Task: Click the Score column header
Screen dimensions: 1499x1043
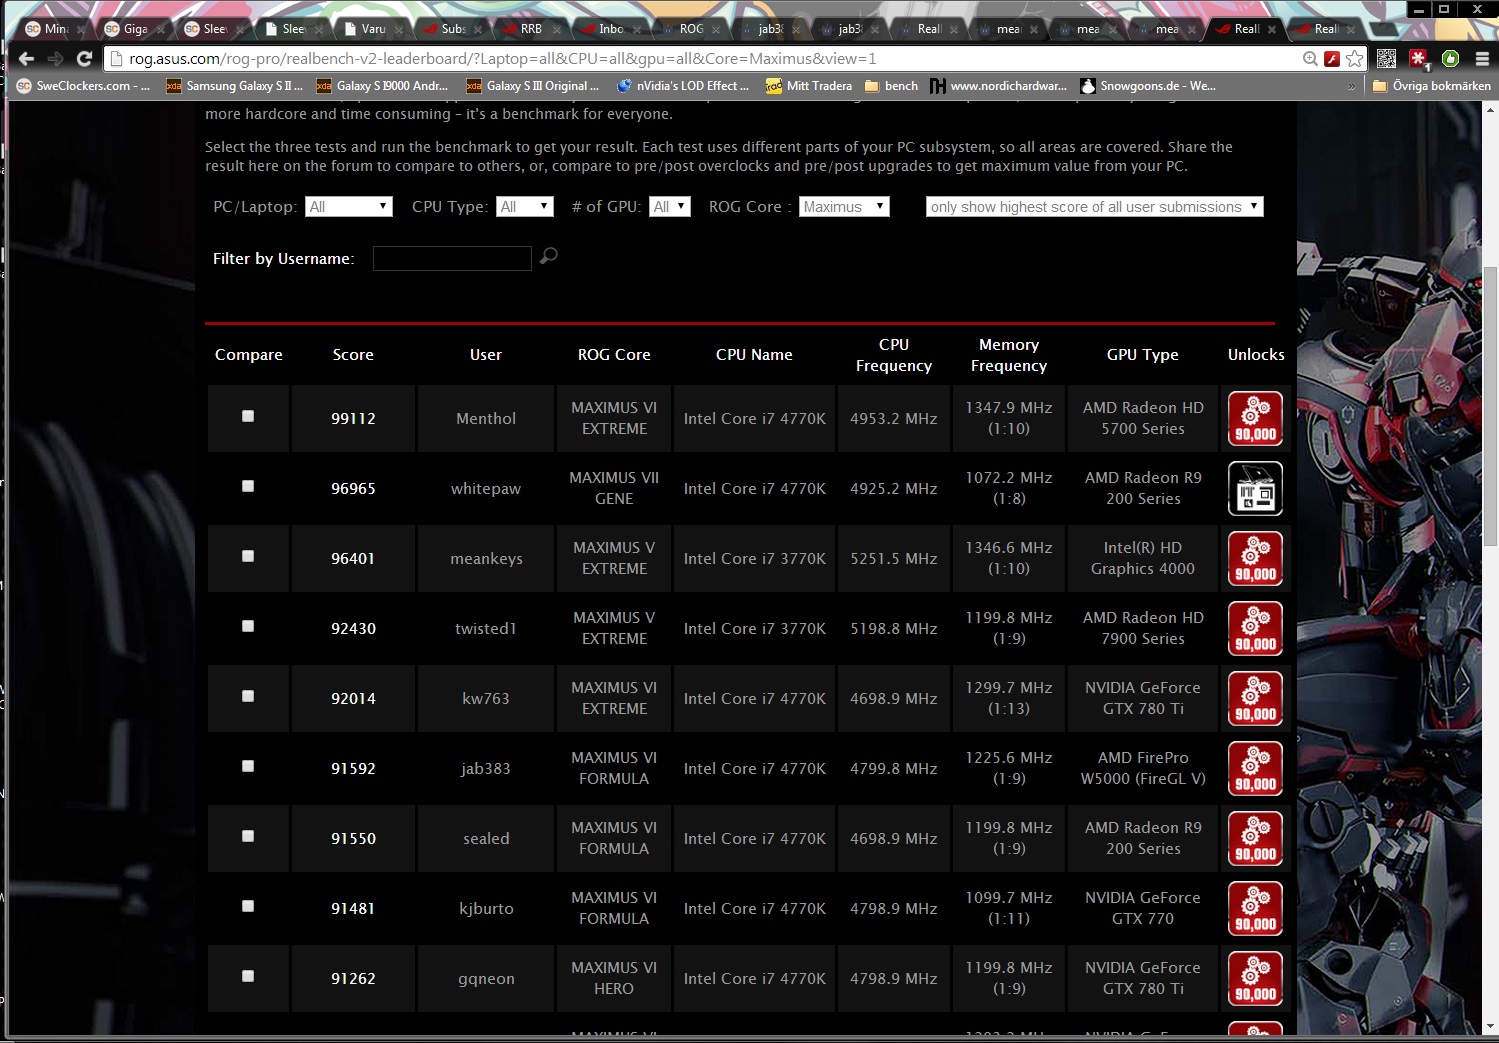Action: click(353, 355)
